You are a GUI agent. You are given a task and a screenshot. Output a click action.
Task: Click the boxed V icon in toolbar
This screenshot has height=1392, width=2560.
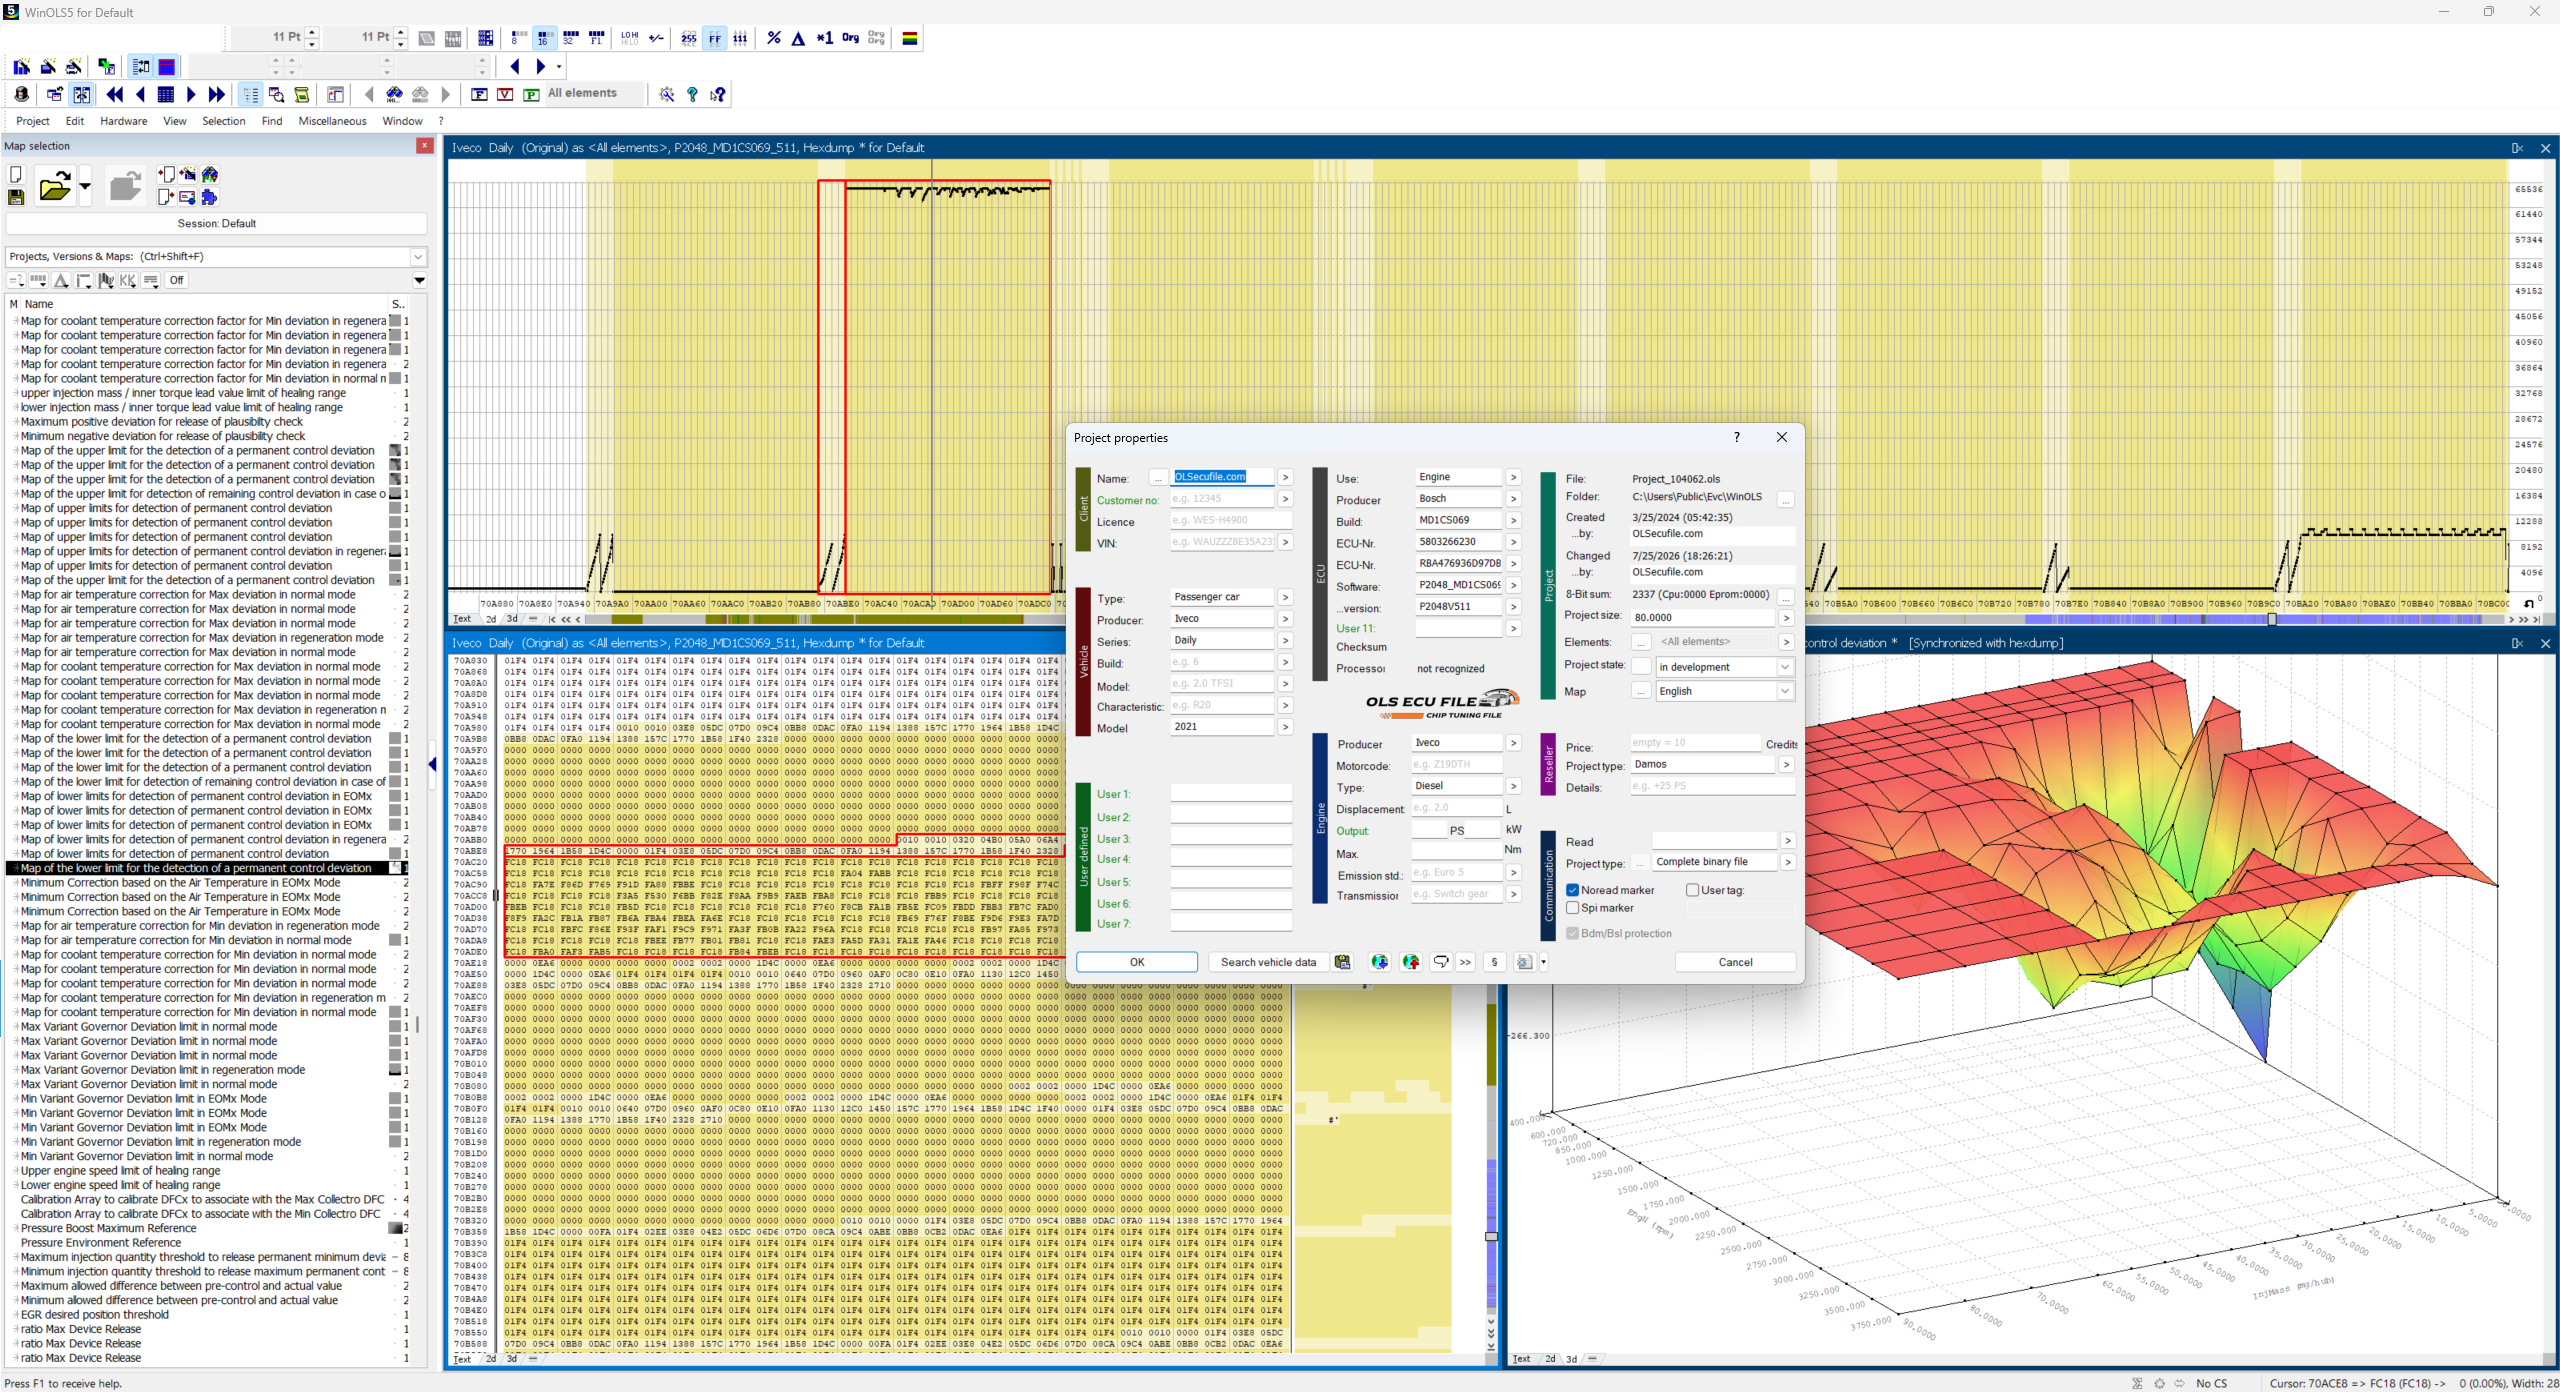click(505, 94)
